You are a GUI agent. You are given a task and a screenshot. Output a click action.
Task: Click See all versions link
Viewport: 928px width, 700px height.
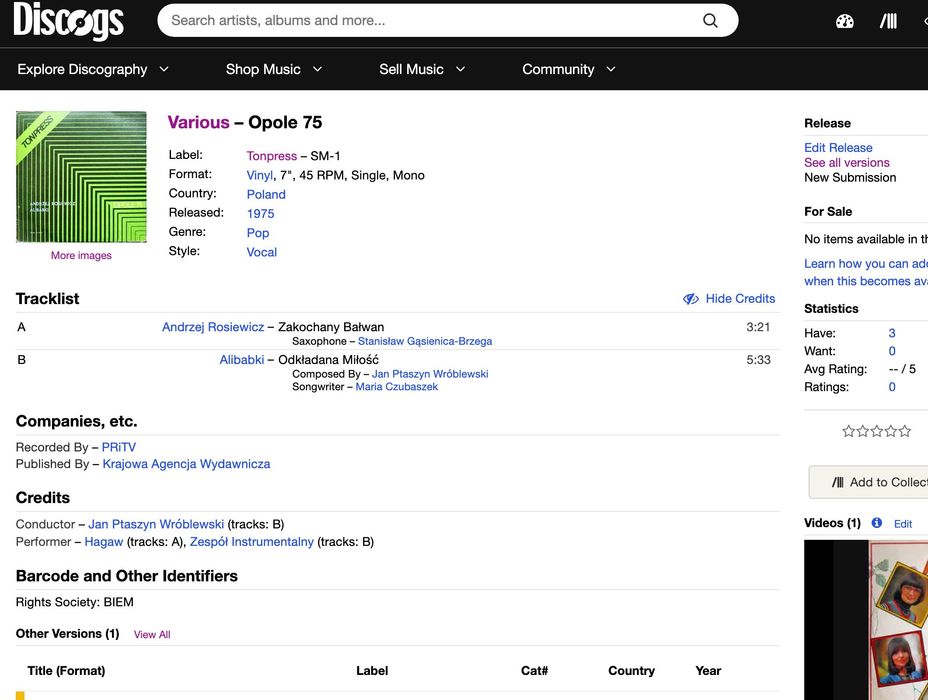point(846,163)
